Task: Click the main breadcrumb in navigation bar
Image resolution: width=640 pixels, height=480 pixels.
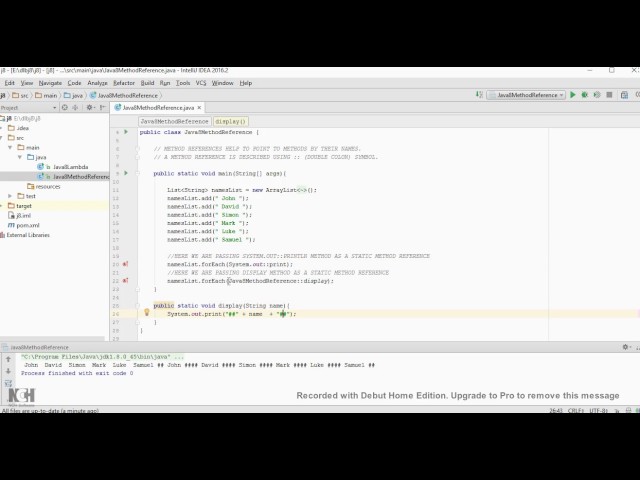Action: point(46,96)
